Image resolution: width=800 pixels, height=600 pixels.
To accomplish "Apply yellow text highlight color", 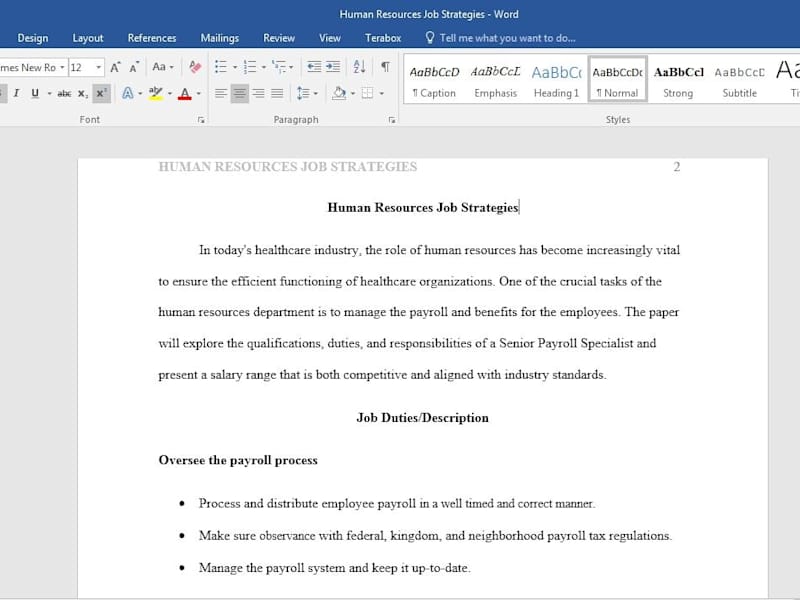I will (x=156, y=93).
